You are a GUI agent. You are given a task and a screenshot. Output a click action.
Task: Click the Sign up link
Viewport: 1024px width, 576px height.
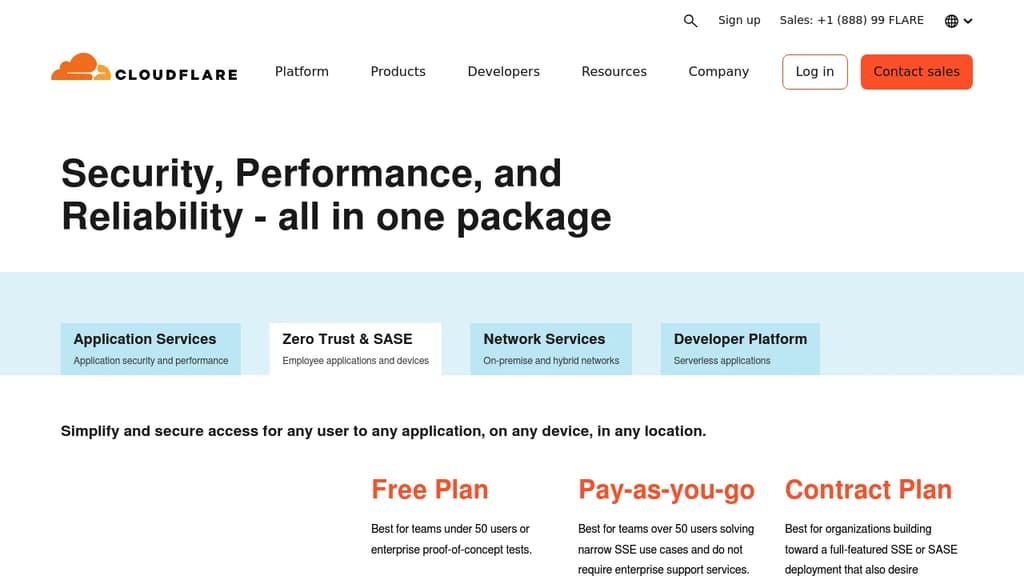739,20
